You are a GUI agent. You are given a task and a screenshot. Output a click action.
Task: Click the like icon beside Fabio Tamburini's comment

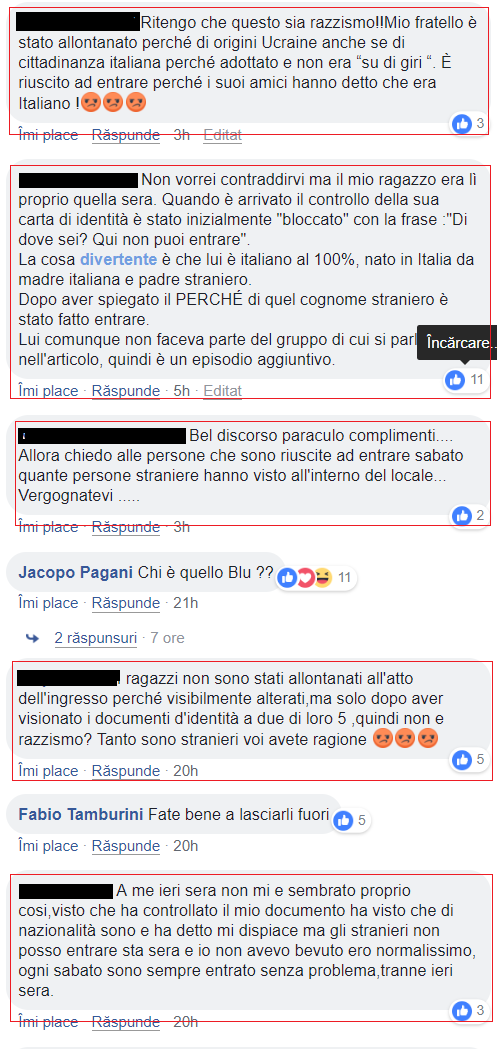tap(343, 820)
